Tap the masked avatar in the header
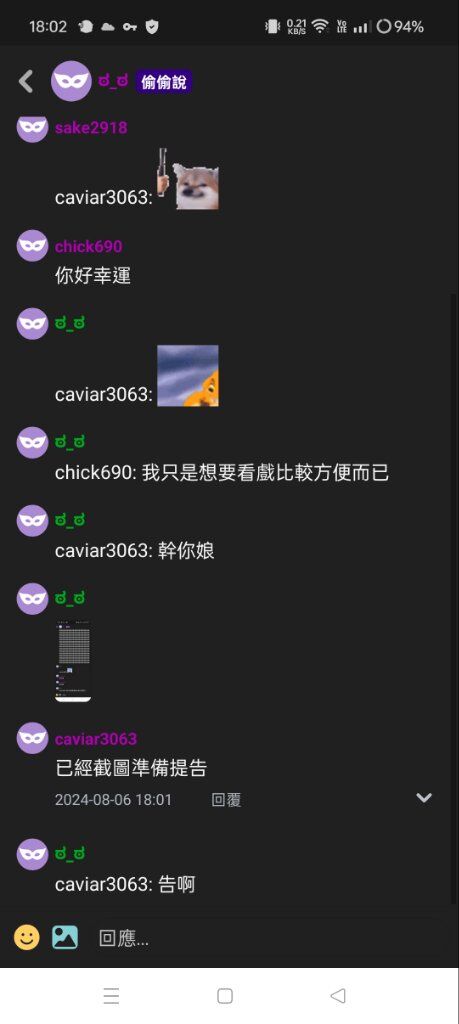The height and width of the screenshot is (1024, 459). [71, 81]
